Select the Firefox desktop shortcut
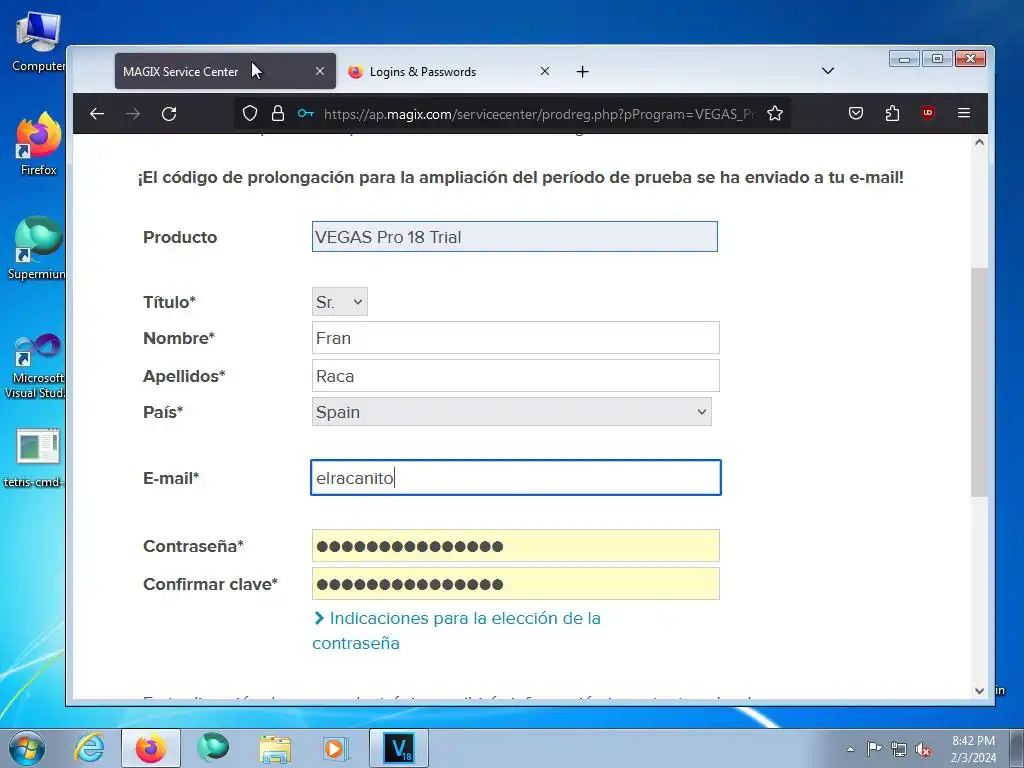The image size is (1024, 768). (x=38, y=144)
